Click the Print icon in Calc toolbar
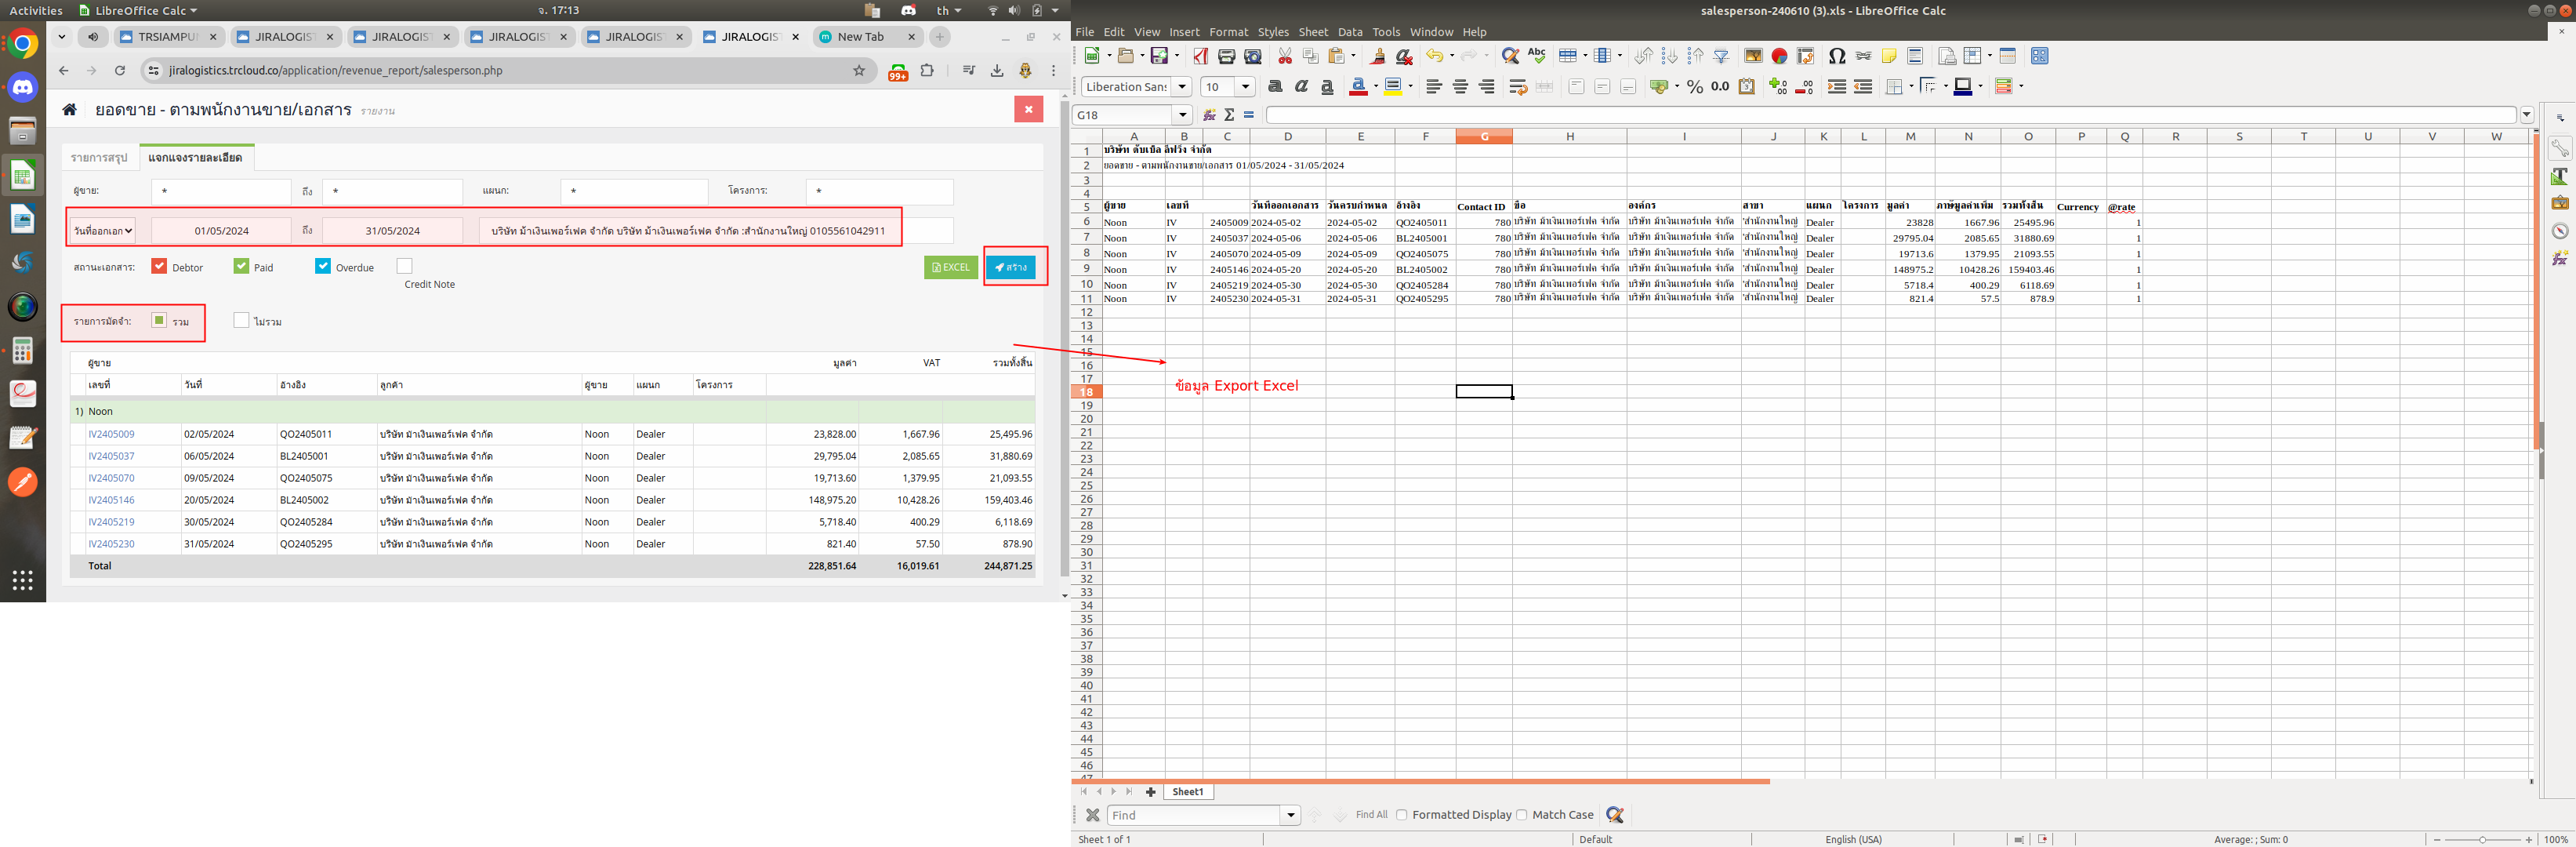This screenshot has height=847, width=2576. click(x=1226, y=56)
